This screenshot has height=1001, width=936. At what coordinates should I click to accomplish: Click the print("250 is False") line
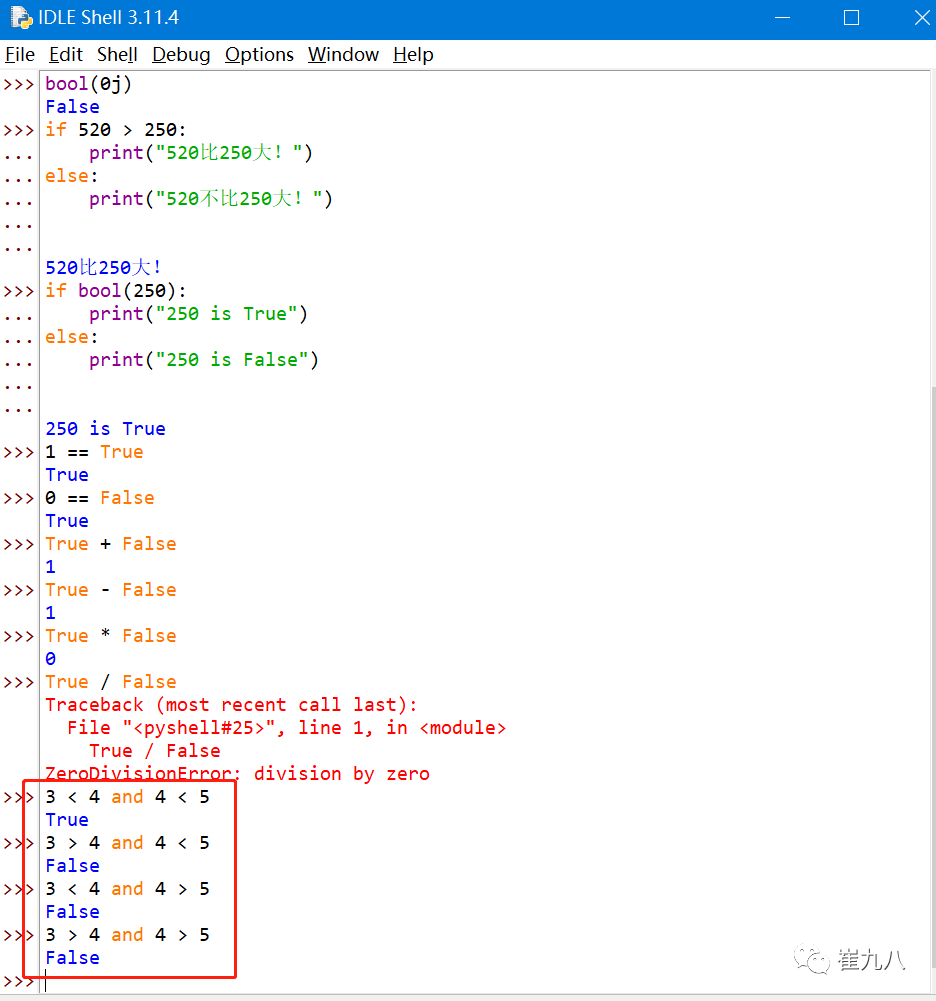point(204,359)
